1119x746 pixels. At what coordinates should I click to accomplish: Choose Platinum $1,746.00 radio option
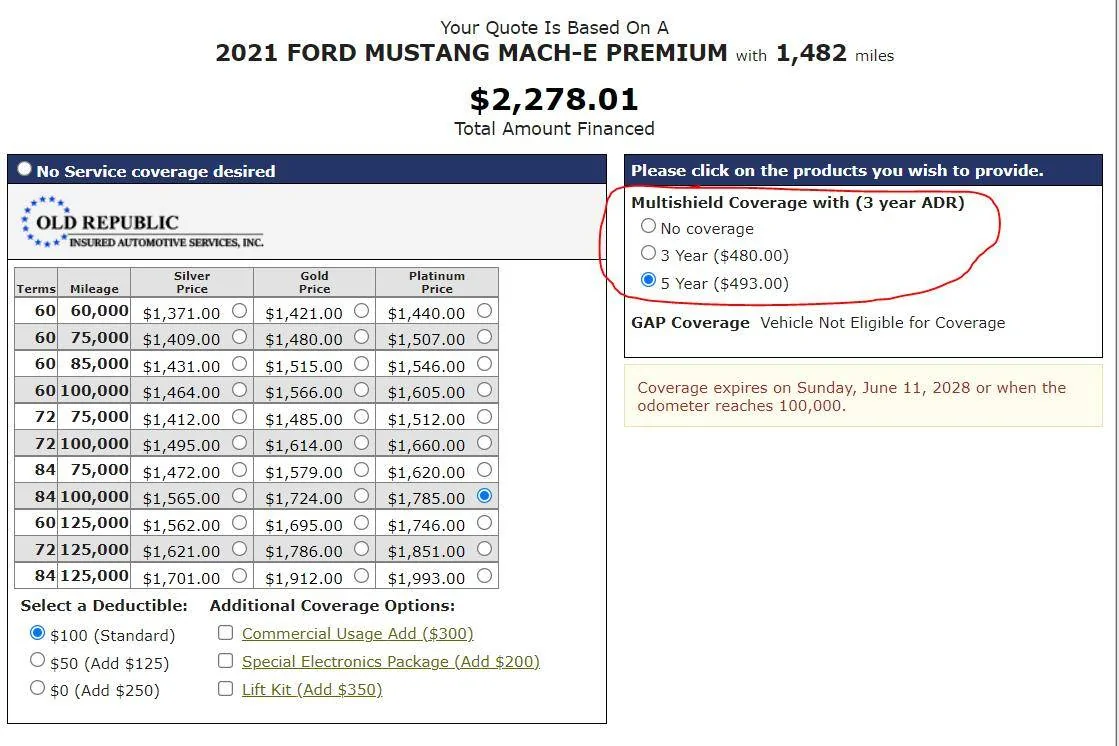485,523
